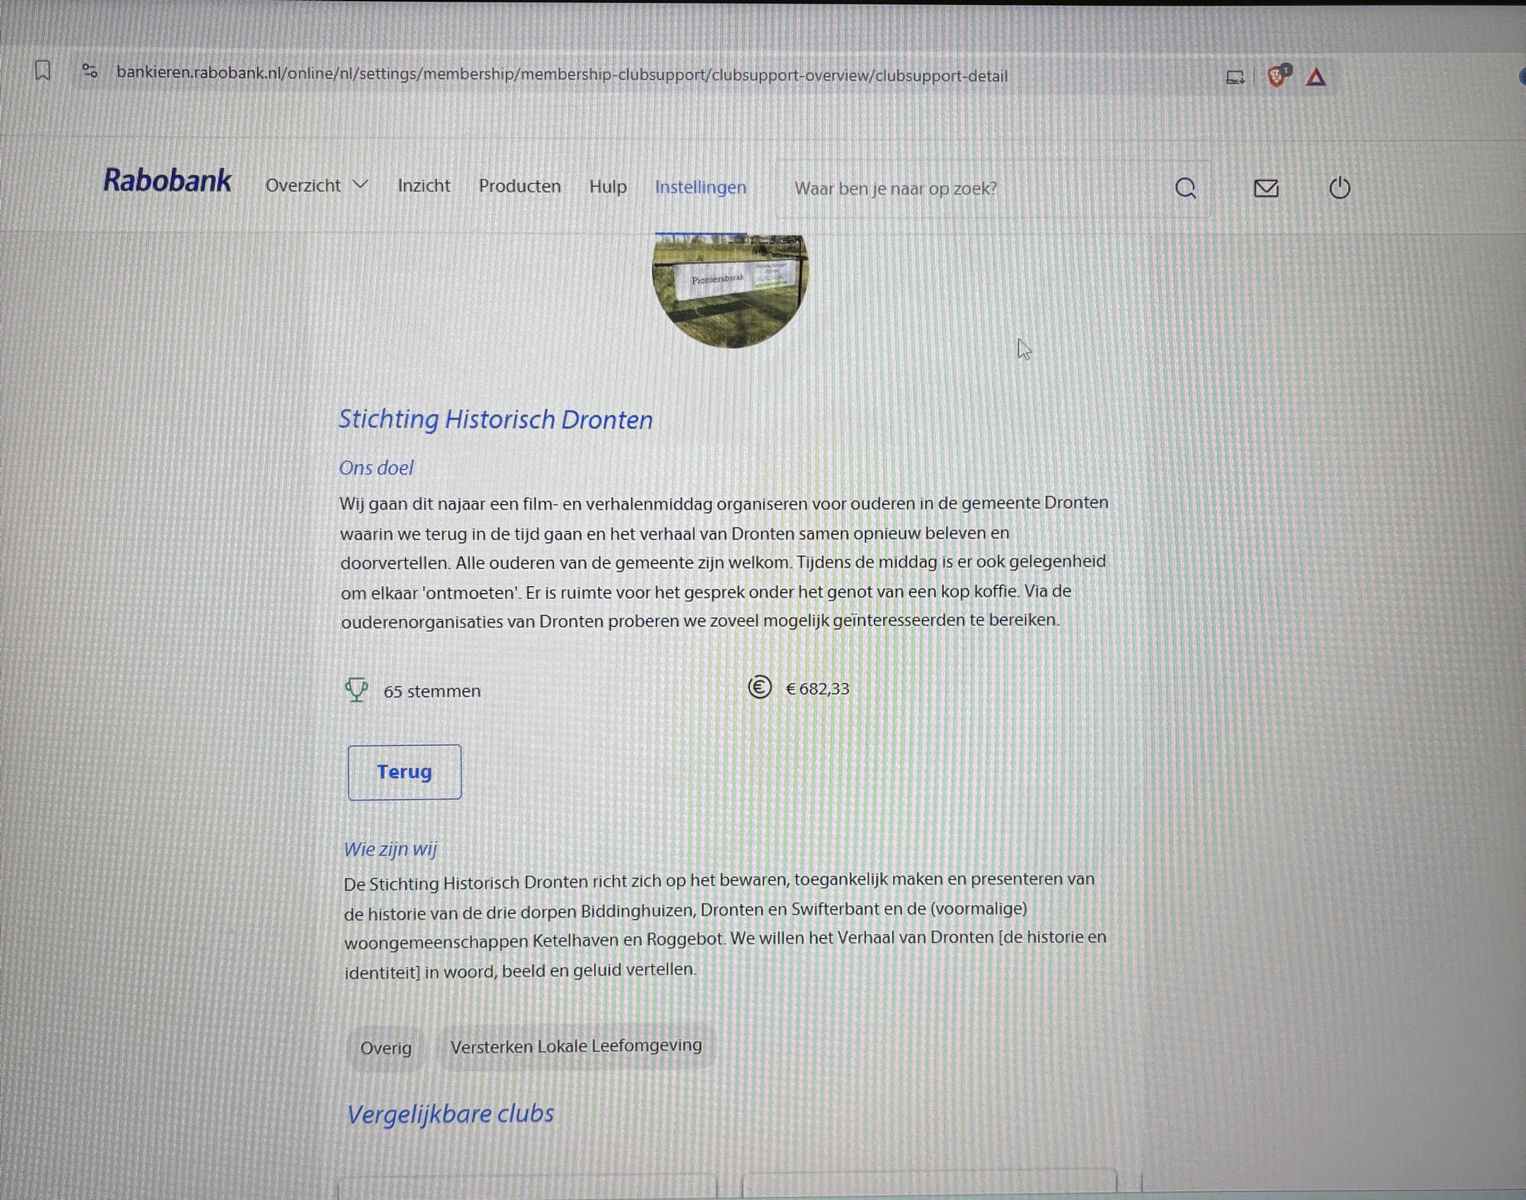
Task: Open site settings icon beside the URL
Action: point(90,71)
